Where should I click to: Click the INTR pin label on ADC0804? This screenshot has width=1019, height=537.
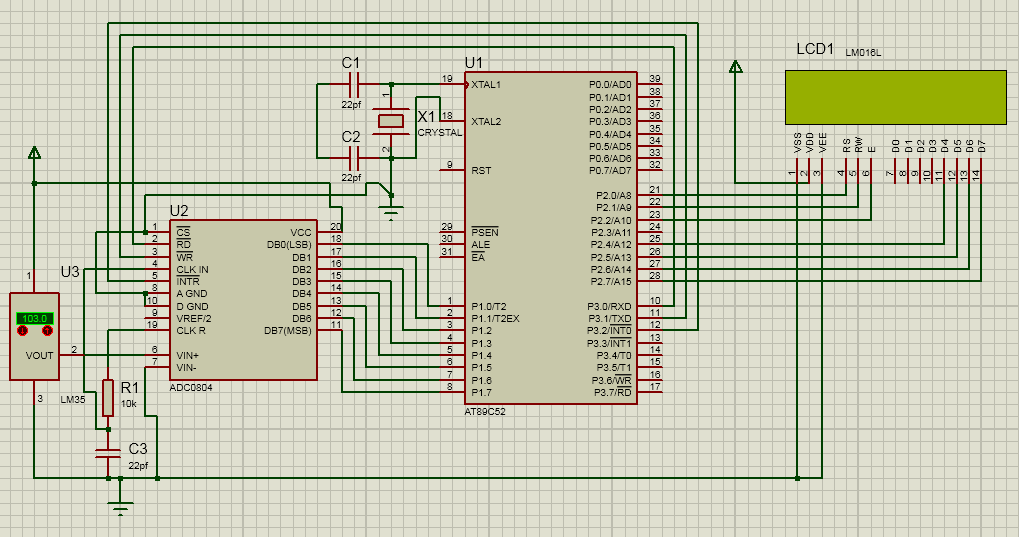(188, 282)
